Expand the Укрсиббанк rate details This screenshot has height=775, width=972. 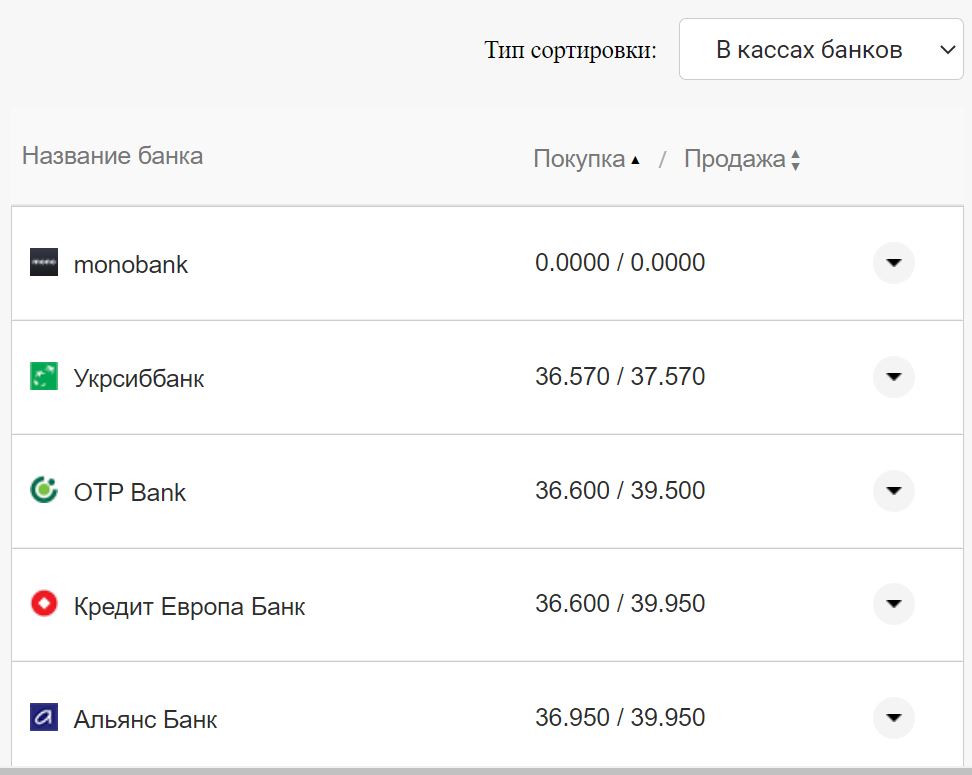click(893, 377)
